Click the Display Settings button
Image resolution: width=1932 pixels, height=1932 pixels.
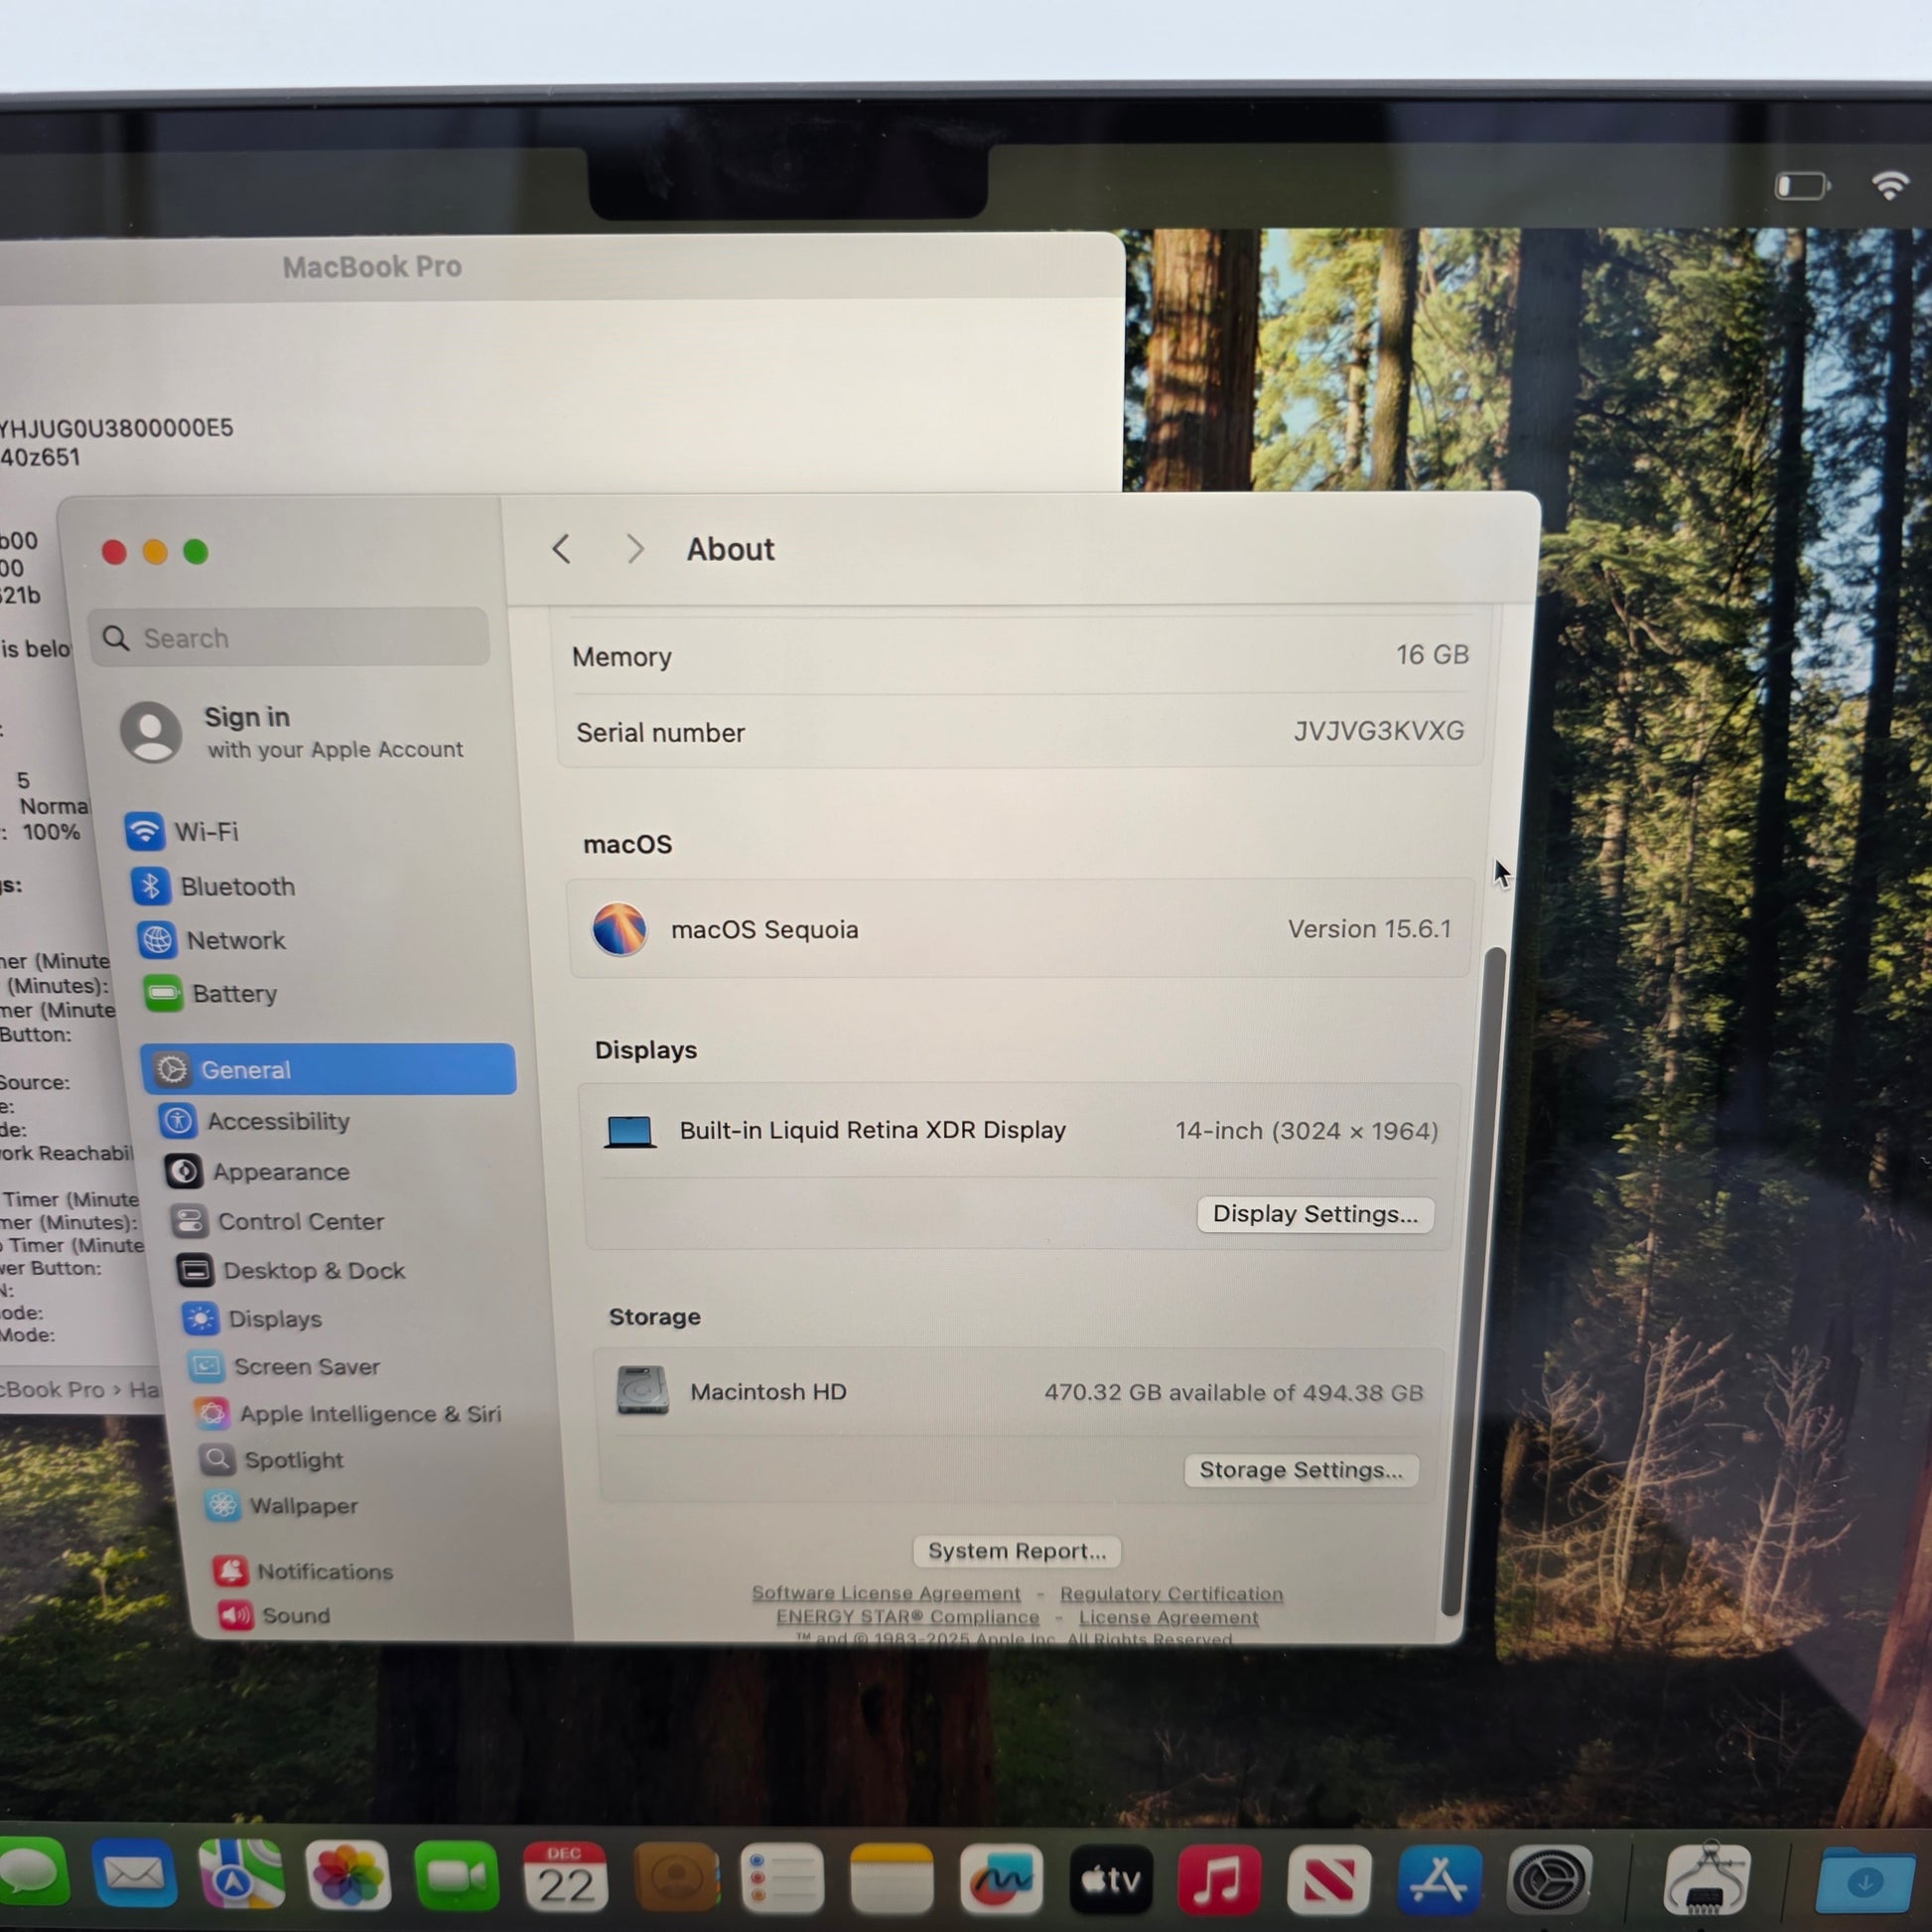(1315, 1214)
